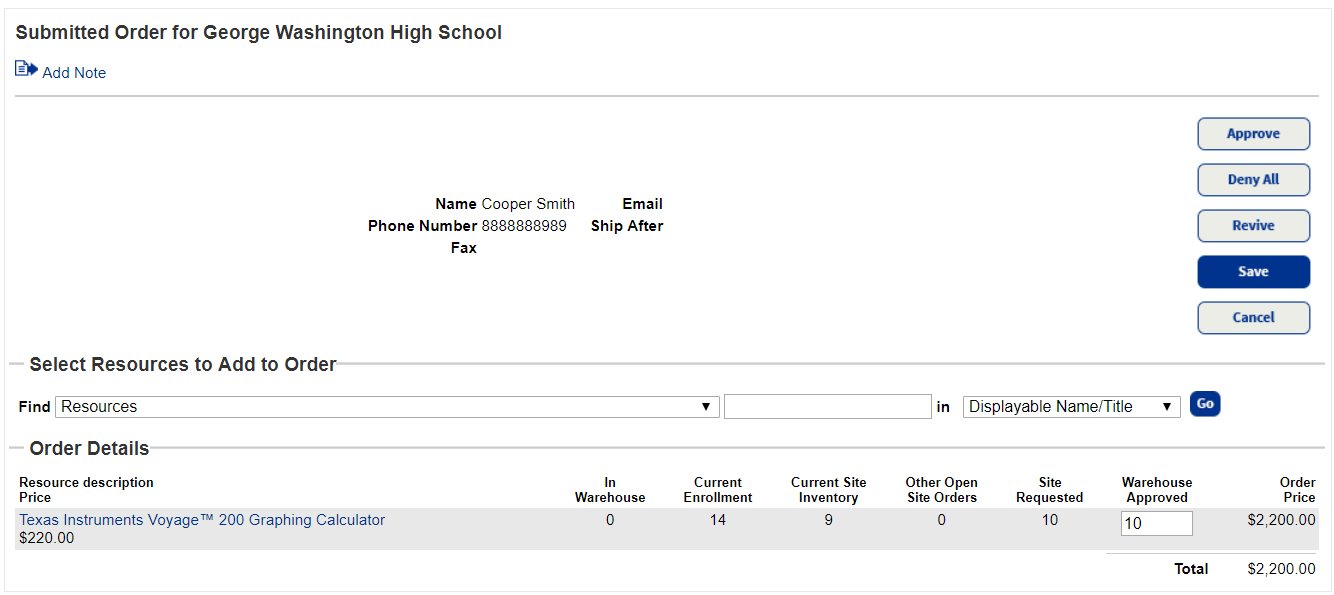Image resolution: width=1334 pixels, height=595 pixels.
Task: Click the Add Note document icon
Action: click(x=24, y=67)
